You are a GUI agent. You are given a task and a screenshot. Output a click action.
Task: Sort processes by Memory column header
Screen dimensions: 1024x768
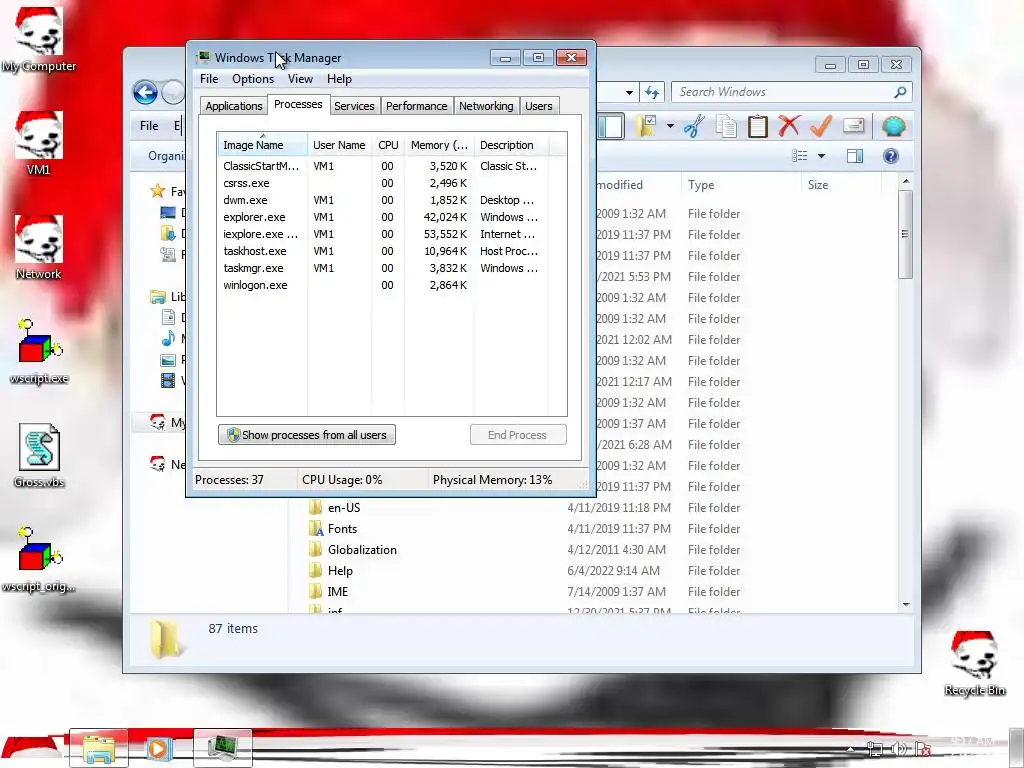pyautogui.click(x=439, y=145)
